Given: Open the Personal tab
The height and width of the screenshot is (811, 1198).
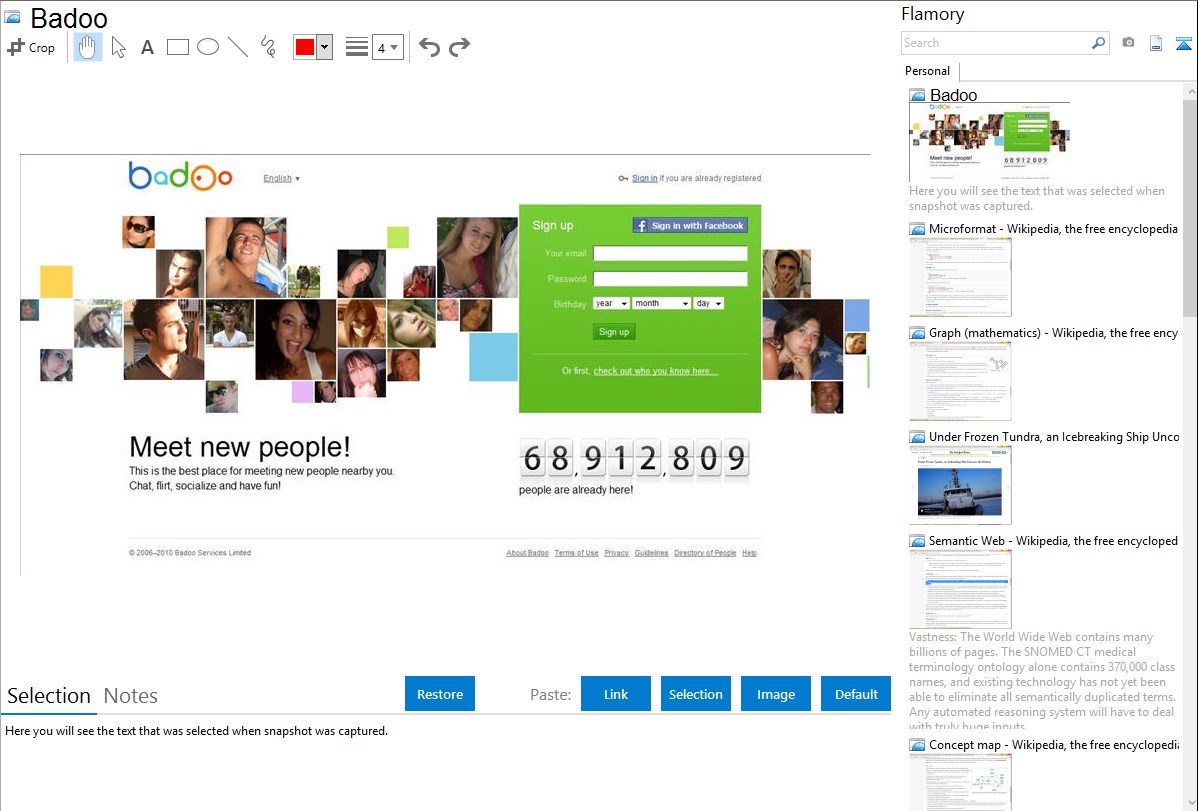Looking at the screenshot, I should pos(928,71).
